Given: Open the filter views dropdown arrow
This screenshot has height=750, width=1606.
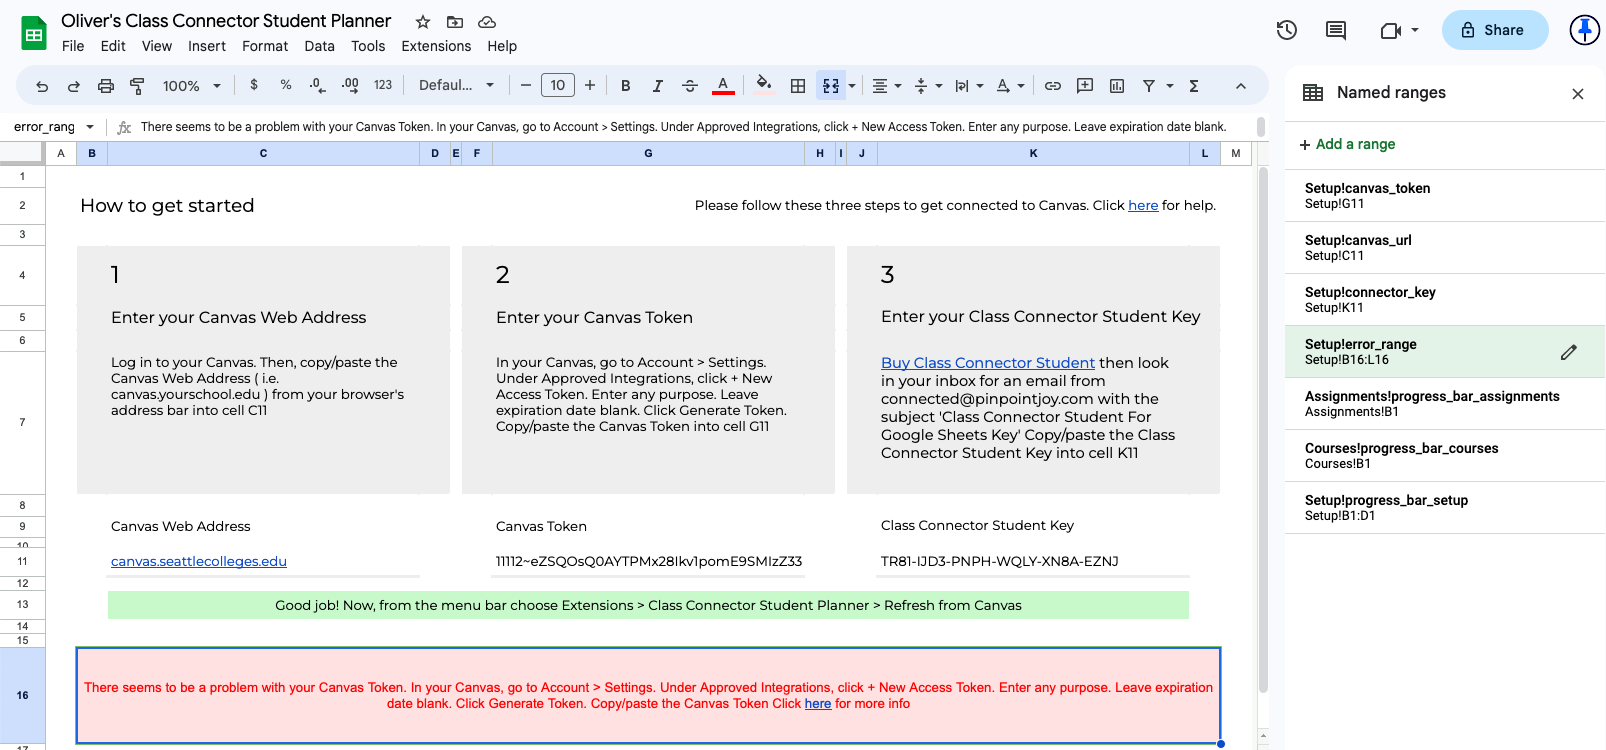Looking at the screenshot, I should point(1170,86).
